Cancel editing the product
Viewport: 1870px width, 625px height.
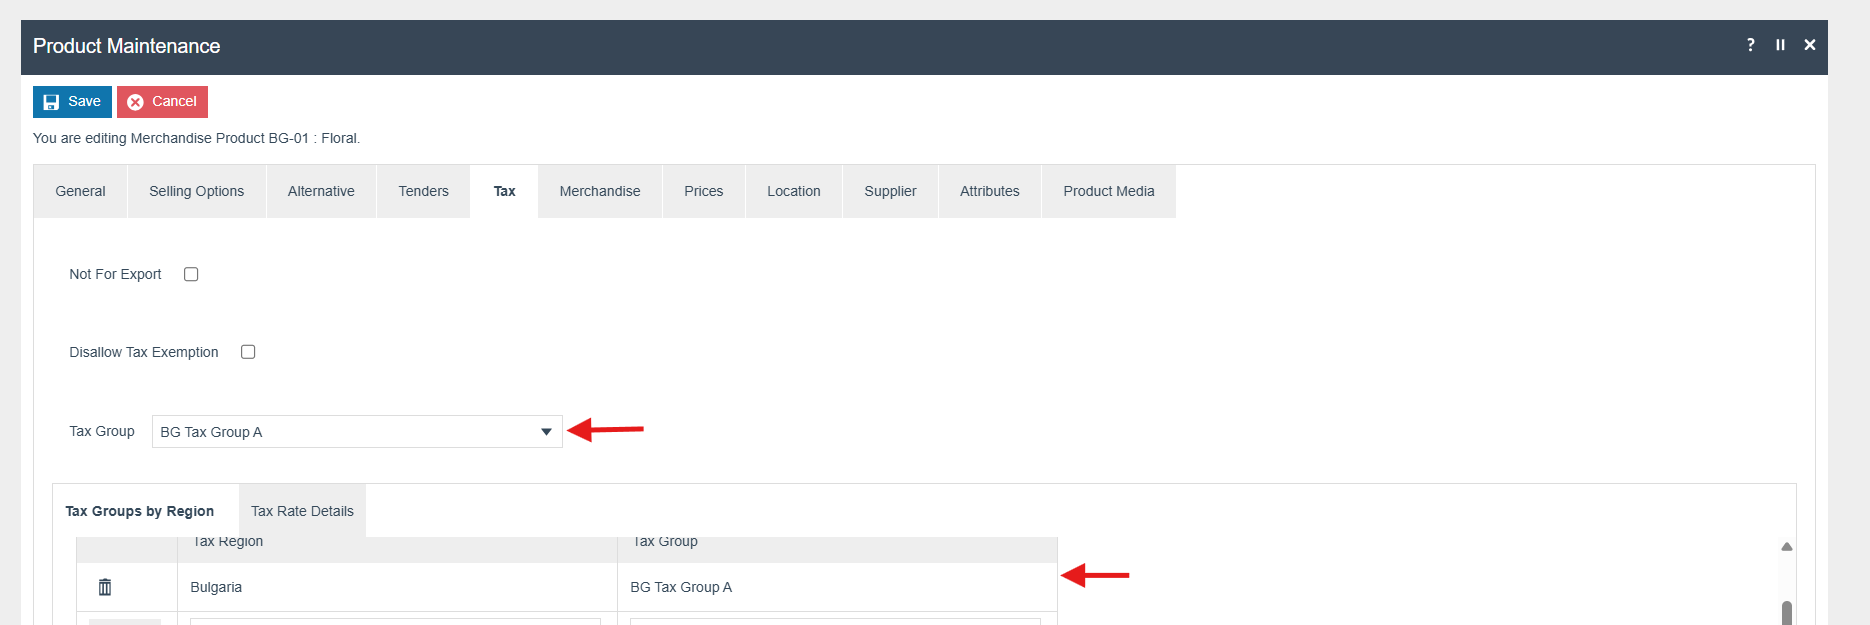(x=162, y=102)
